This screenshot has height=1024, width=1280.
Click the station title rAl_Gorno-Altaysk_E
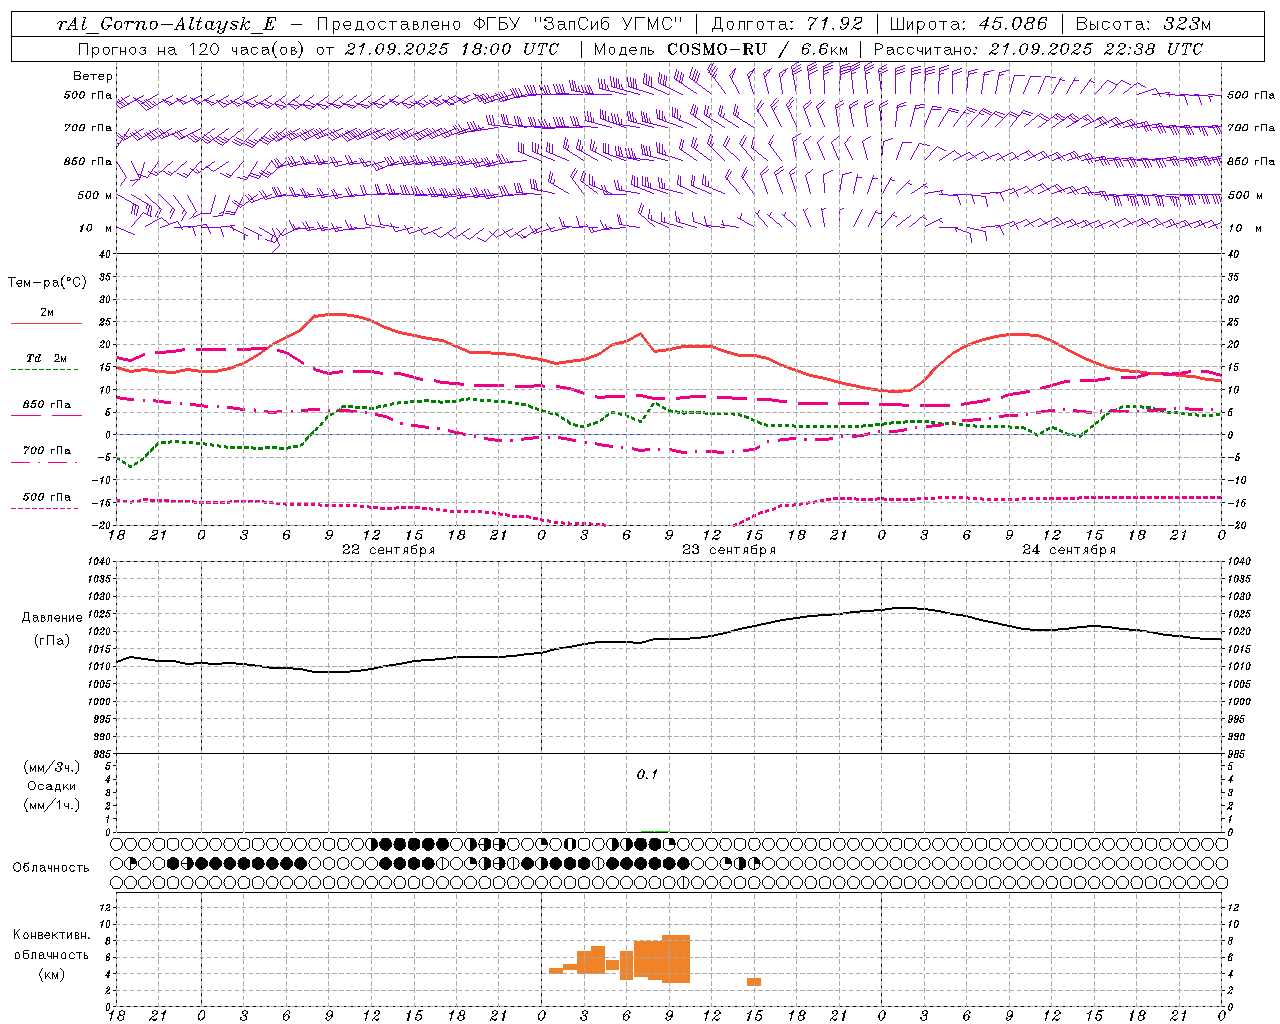[166, 25]
